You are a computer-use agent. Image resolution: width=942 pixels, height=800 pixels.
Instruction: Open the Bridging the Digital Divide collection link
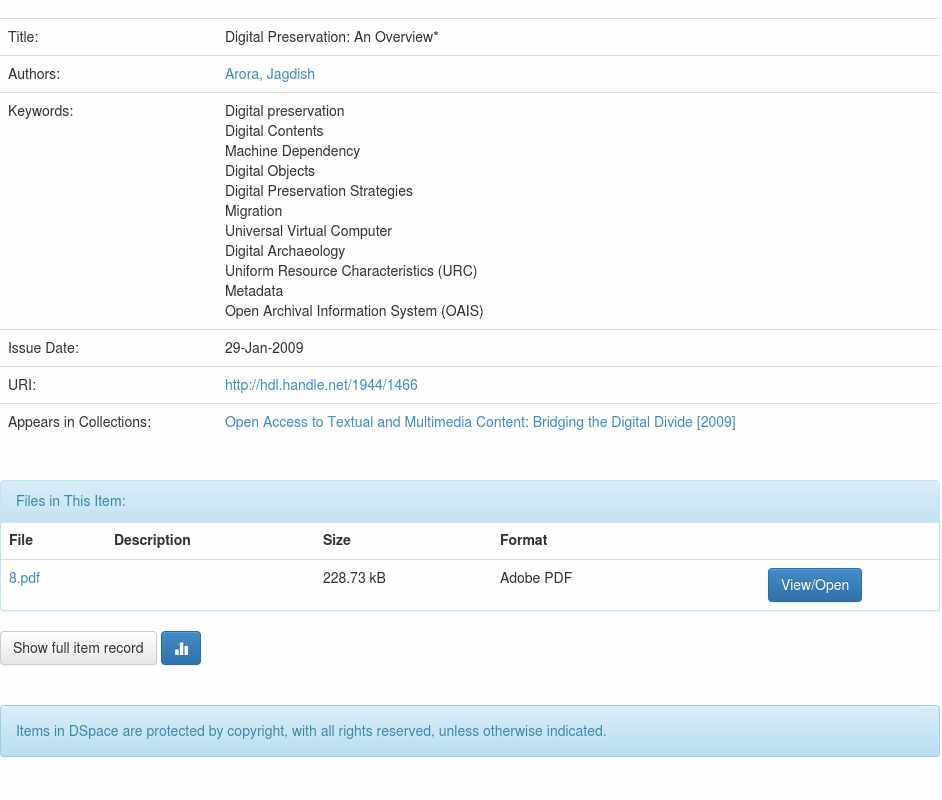480,422
